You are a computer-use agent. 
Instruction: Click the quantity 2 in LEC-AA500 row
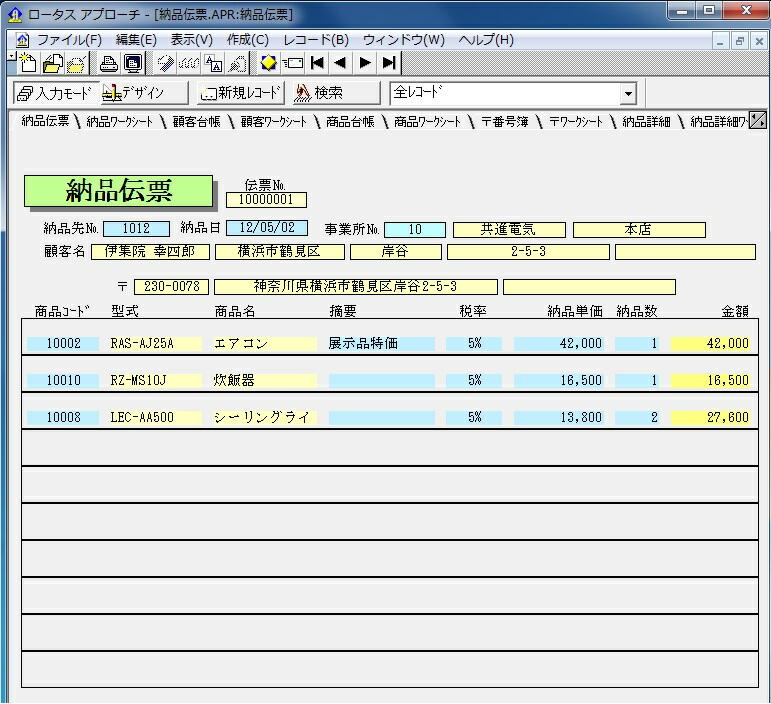637,417
